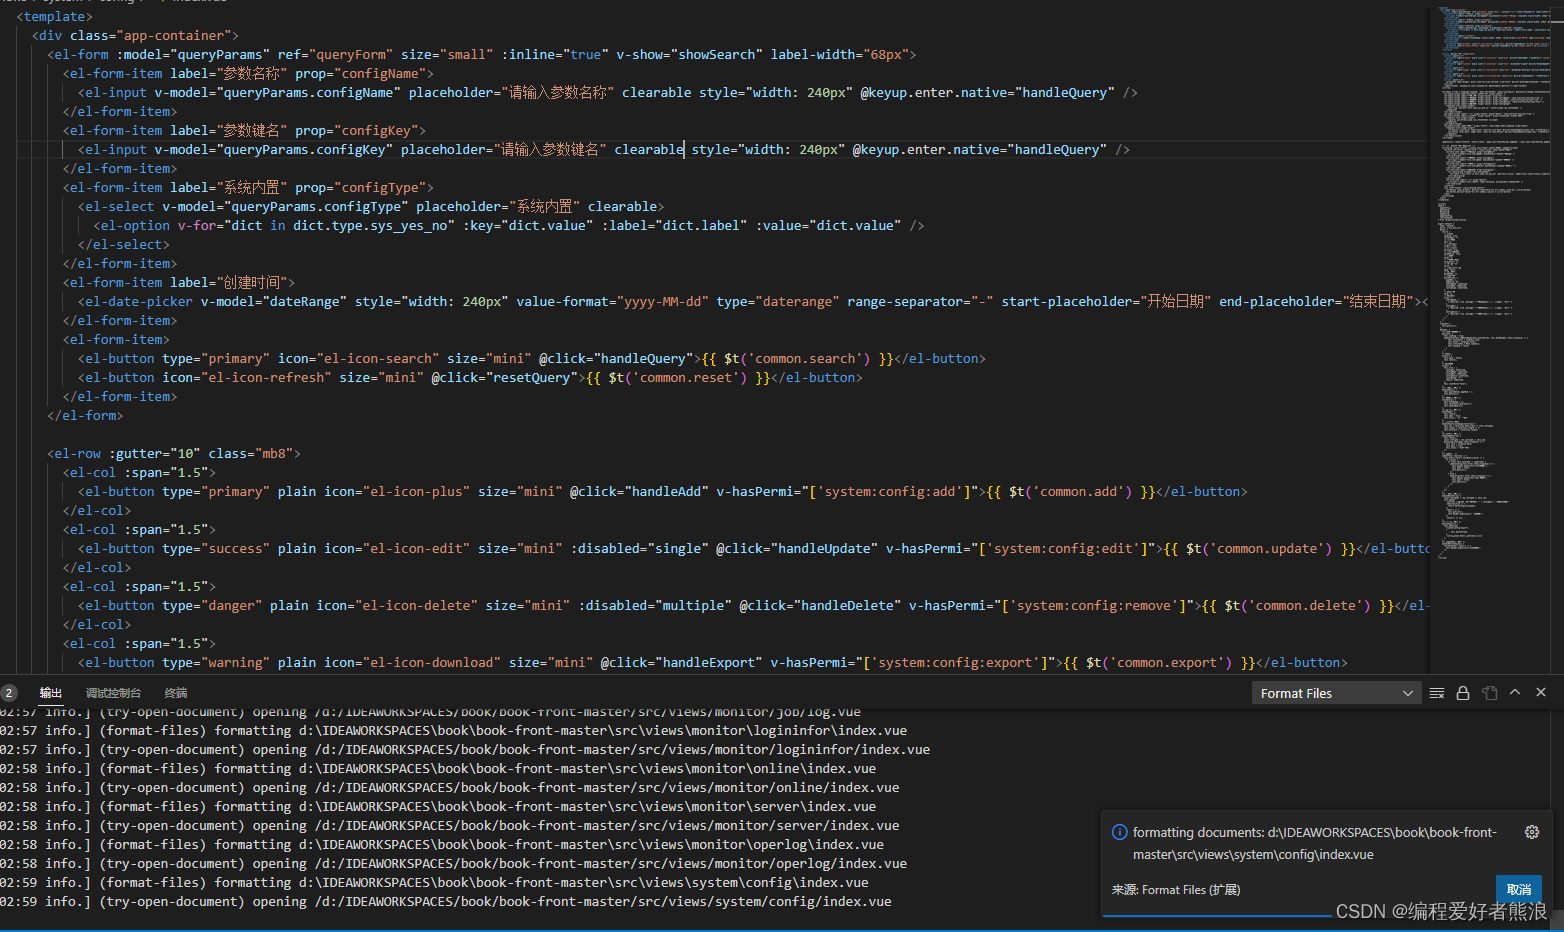This screenshot has width=1564, height=932.
Task: Switch to the 输出 tab
Action: click(51, 693)
